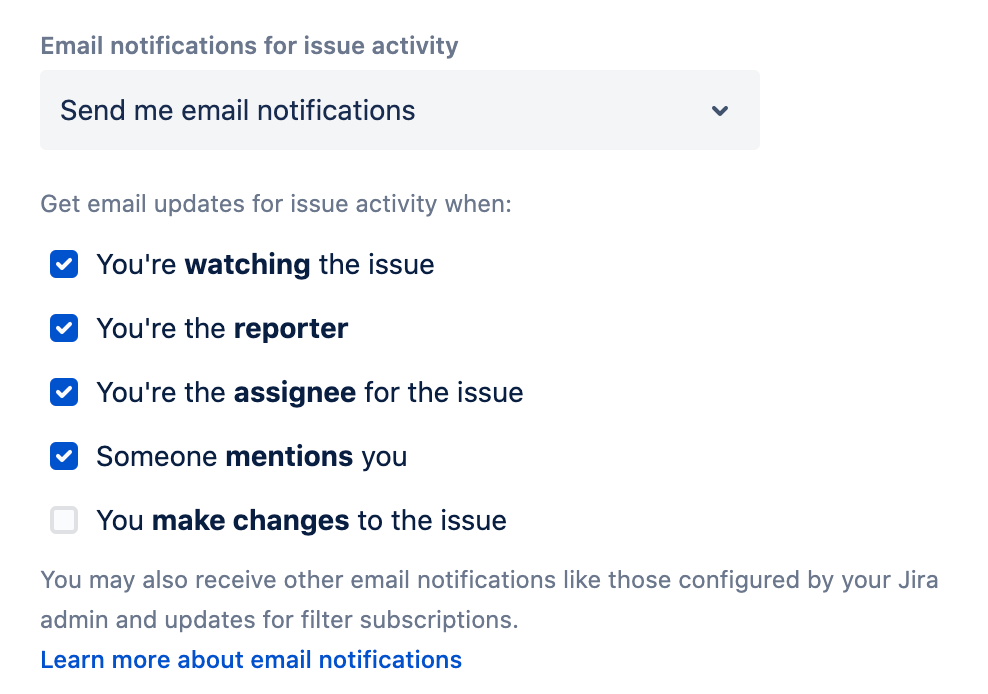Select the "assignee for the issue" label text
The height and width of the screenshot is (694, 988).
tap(379, 393)
